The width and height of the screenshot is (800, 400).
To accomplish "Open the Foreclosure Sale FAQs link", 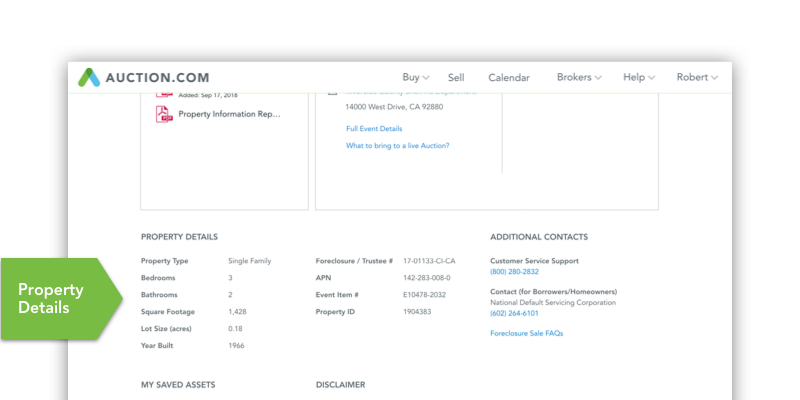I will click(x=526, y=333).
